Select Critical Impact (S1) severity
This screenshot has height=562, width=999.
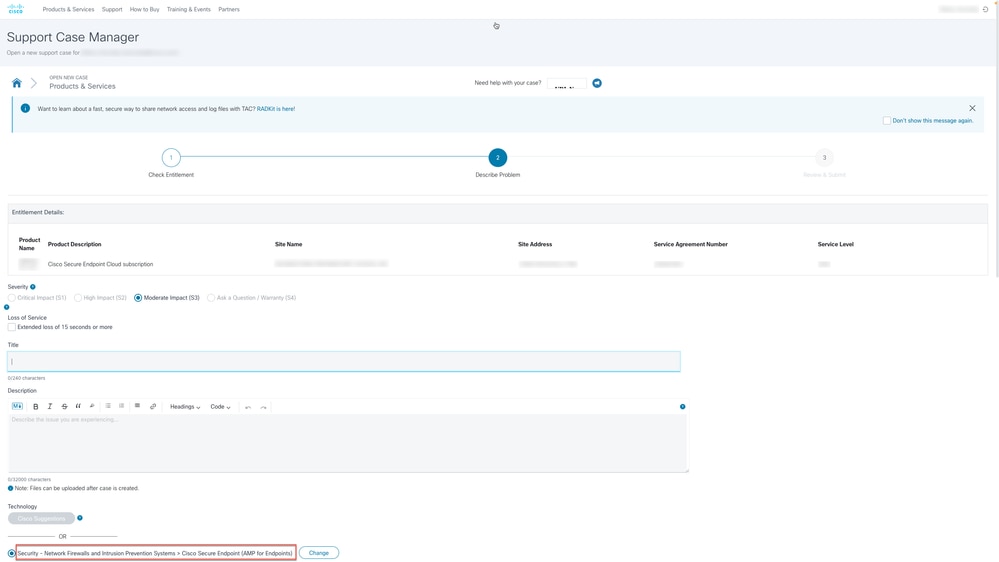[11, 298]
